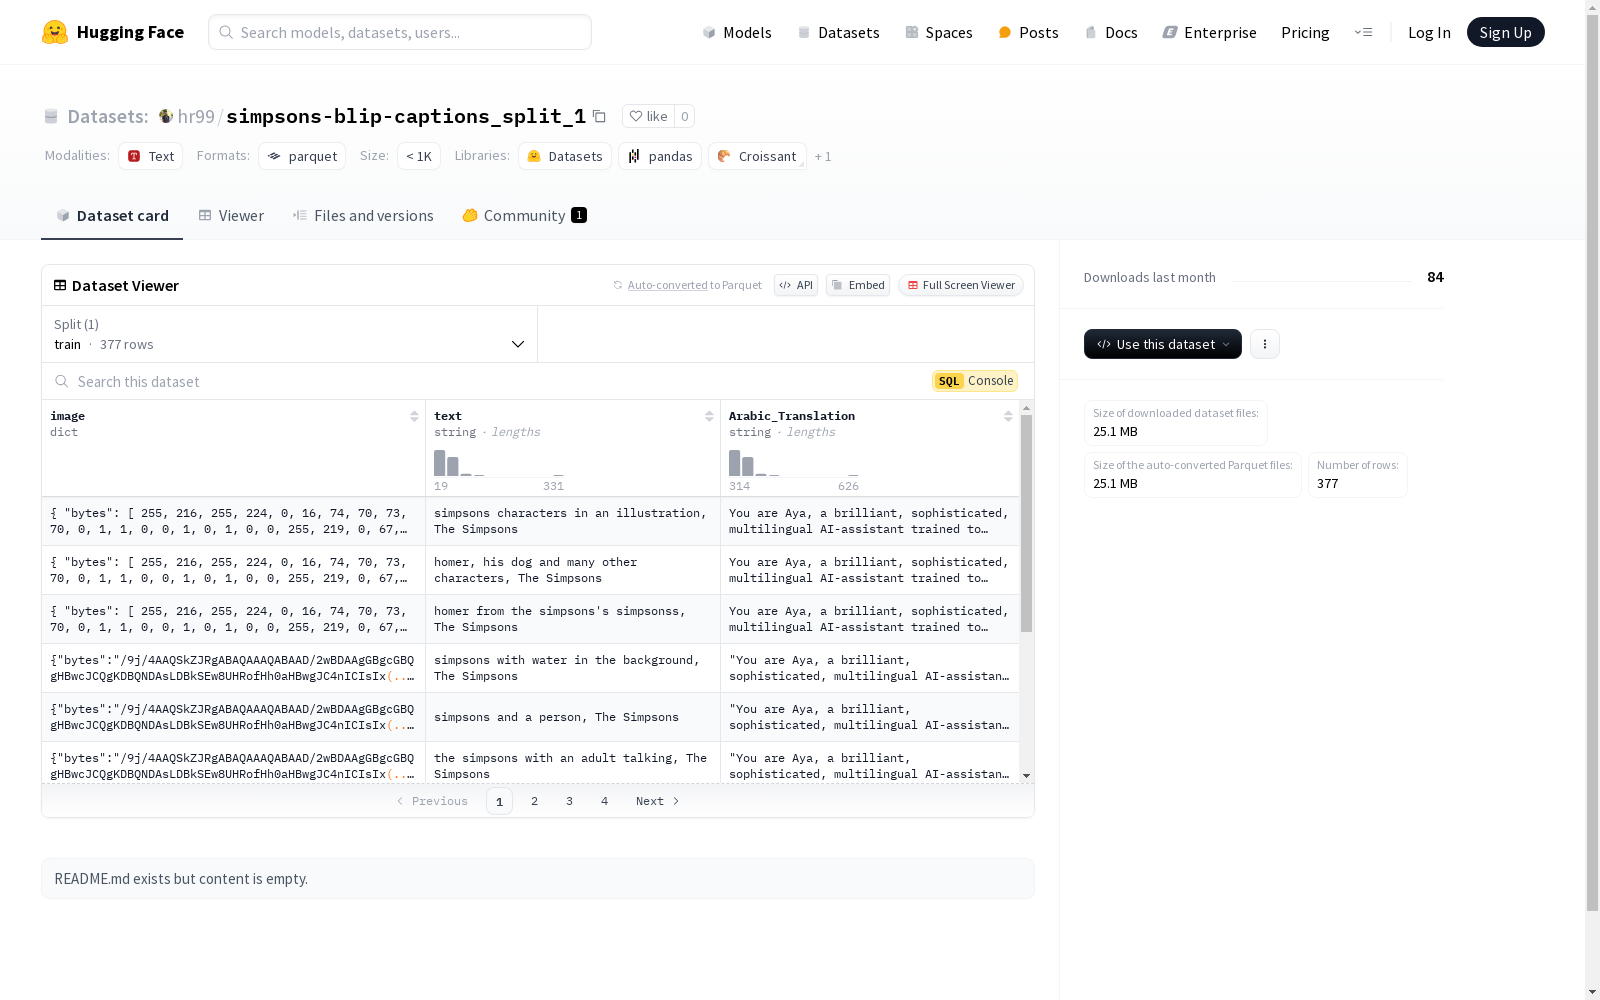Open Files and versions tab

363,216
